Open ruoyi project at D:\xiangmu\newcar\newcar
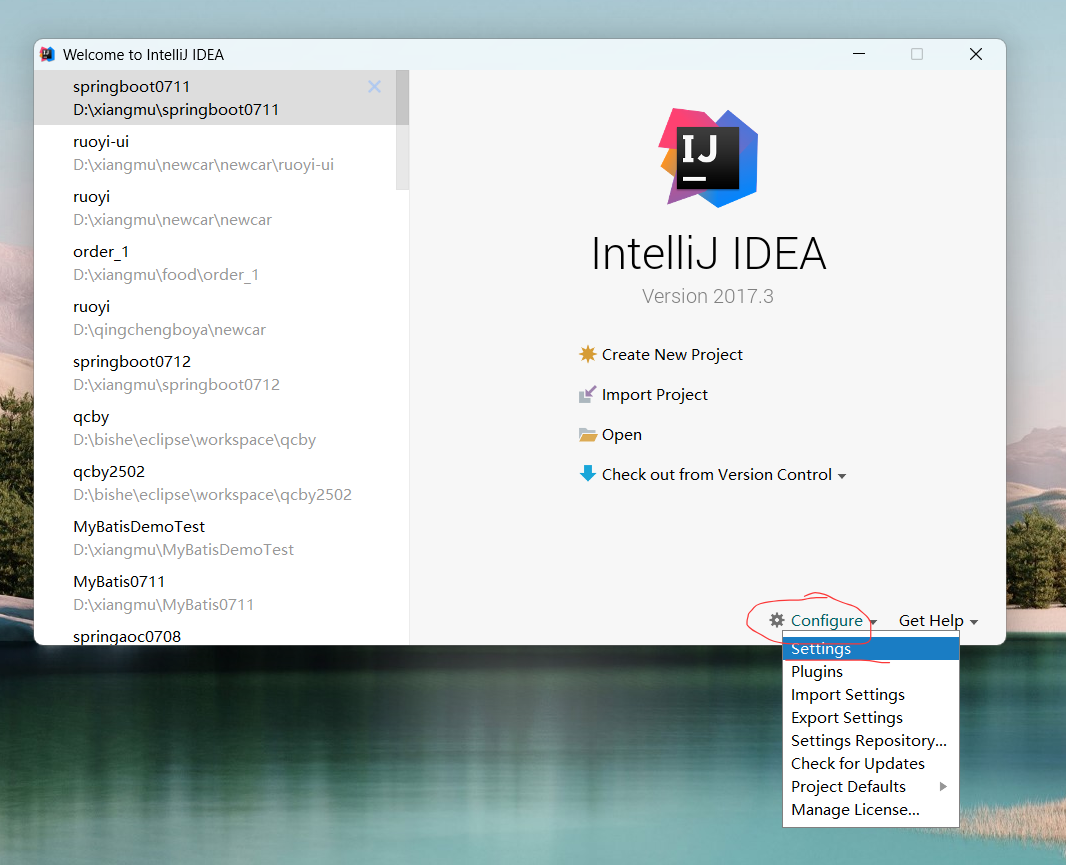This screenshot has width=1066, height=865. coord(215,208)
